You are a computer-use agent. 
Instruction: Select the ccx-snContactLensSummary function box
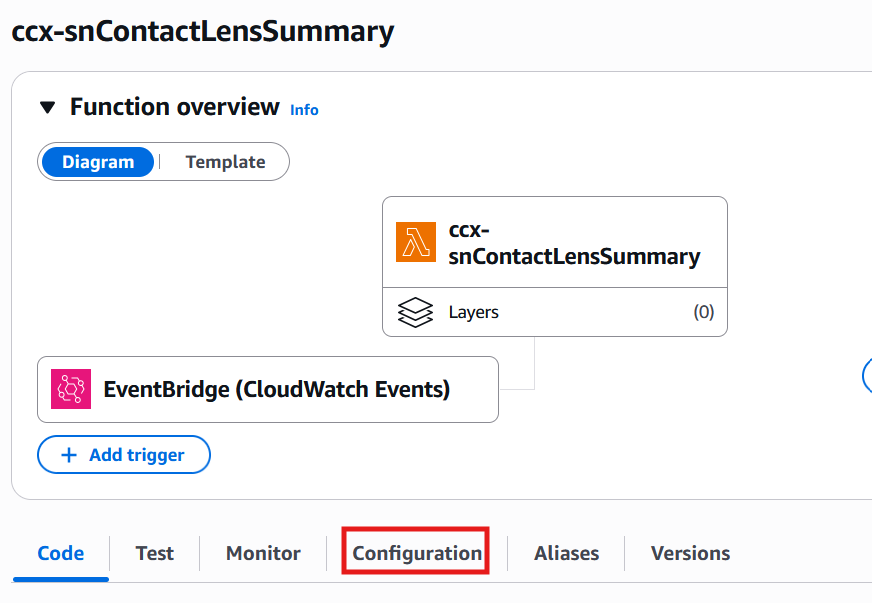point(555,242)
